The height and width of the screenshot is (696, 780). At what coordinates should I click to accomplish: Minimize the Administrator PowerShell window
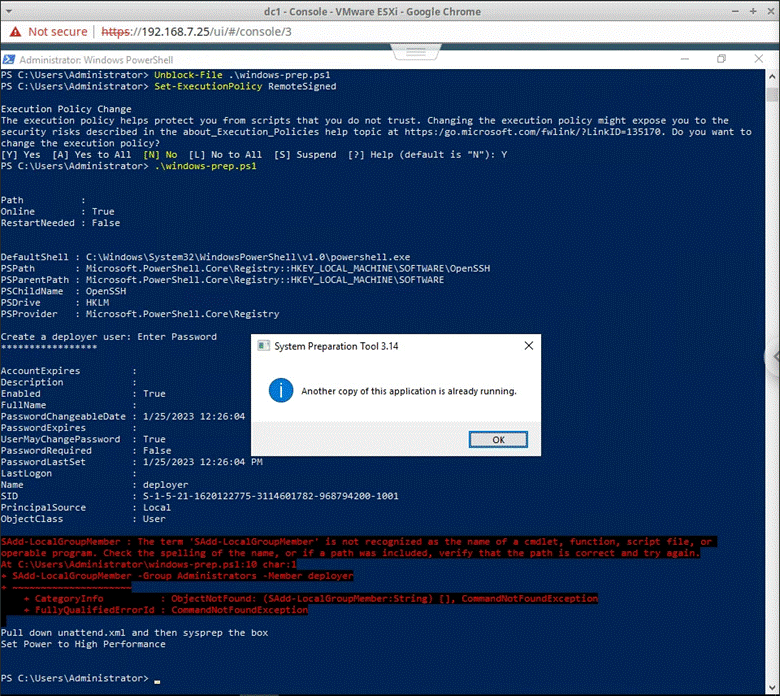[x=685, y=59]
